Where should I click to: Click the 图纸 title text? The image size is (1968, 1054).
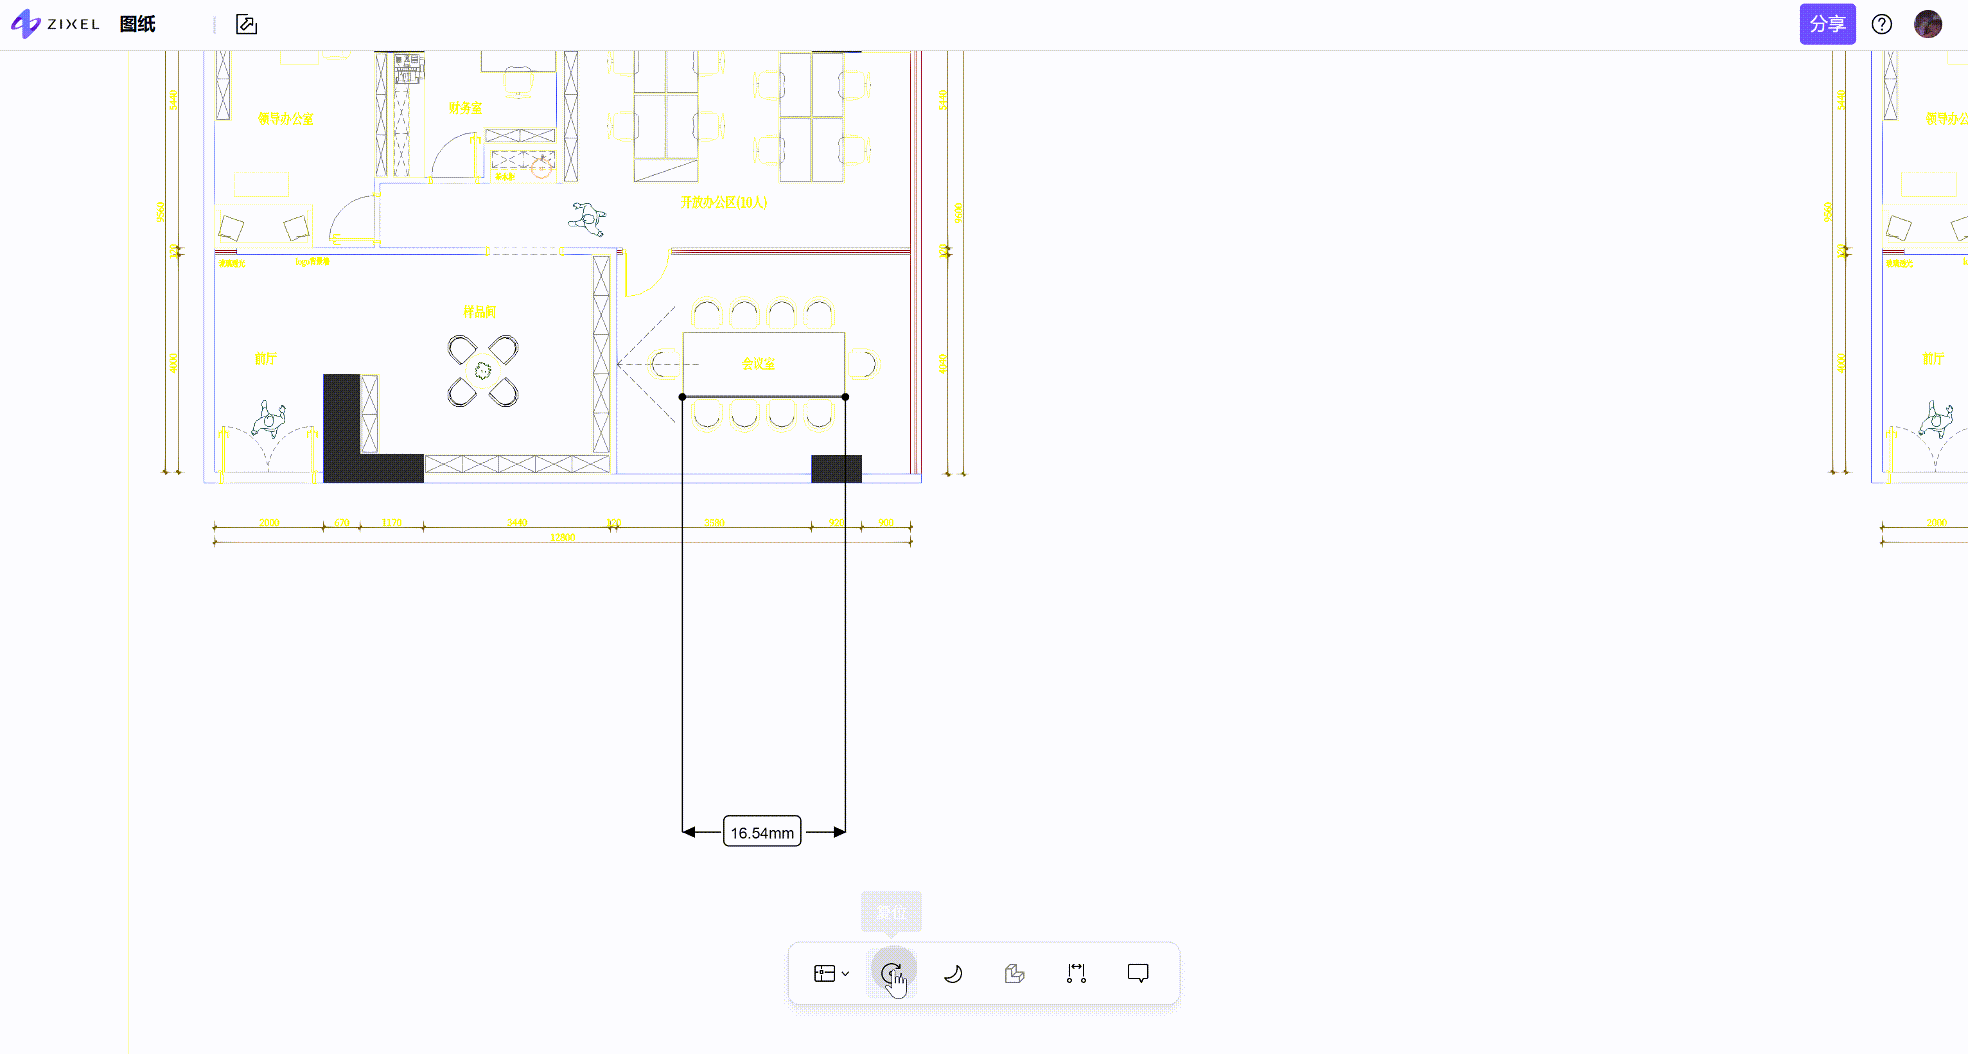point(137,24)
